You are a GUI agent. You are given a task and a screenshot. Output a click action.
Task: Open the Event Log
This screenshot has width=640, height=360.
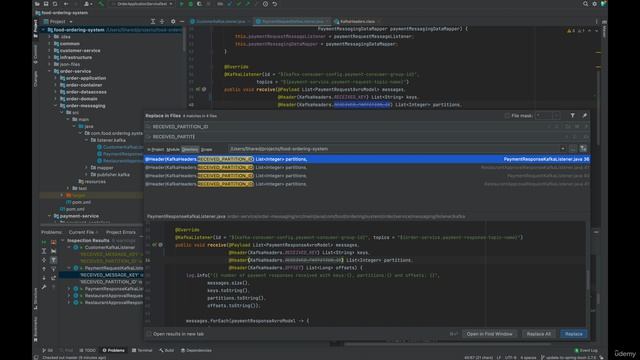tap(586, 350)
